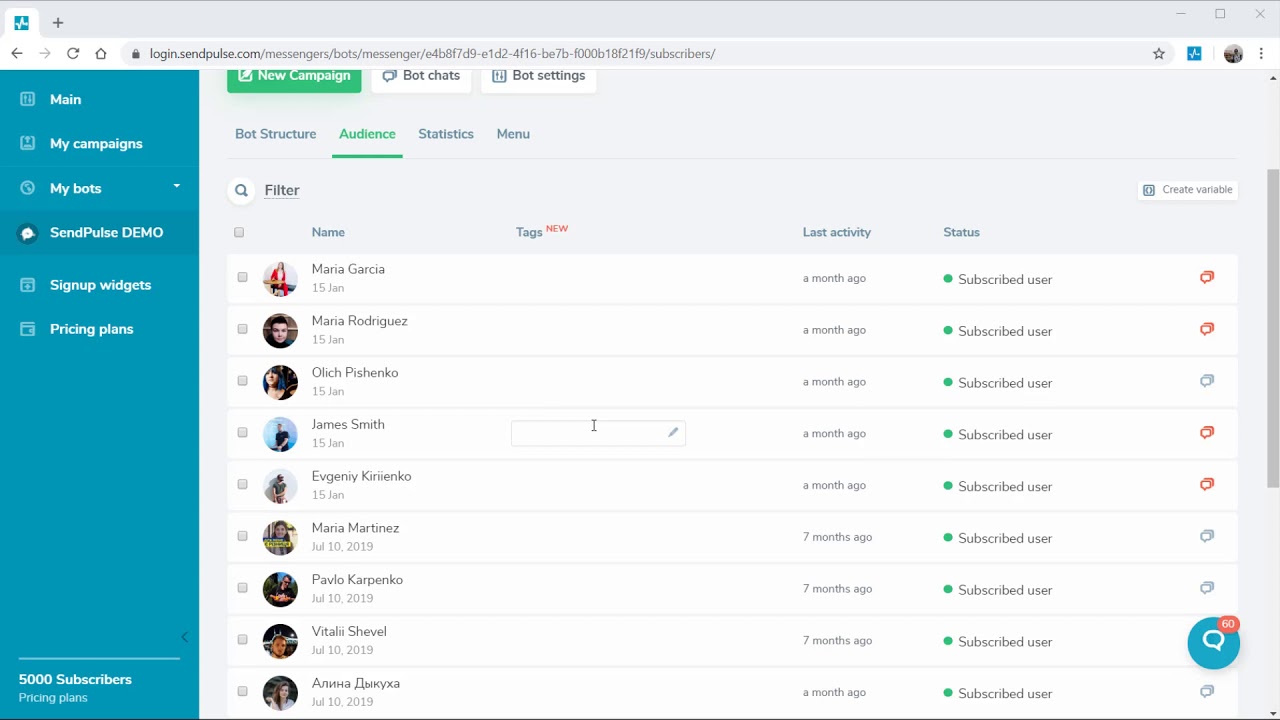Click the New Campaign button
Viewport: 1280px width, 720px height.
(294, 80)
